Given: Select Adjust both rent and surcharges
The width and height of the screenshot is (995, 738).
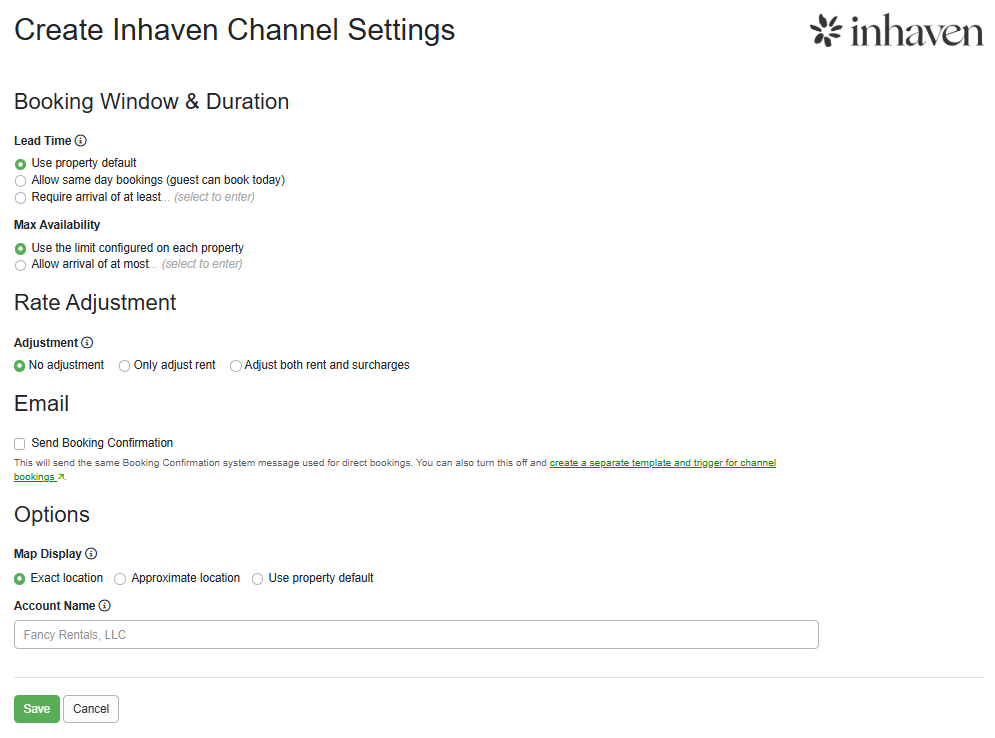Looking at the screenshot, I should click(235, 366).
